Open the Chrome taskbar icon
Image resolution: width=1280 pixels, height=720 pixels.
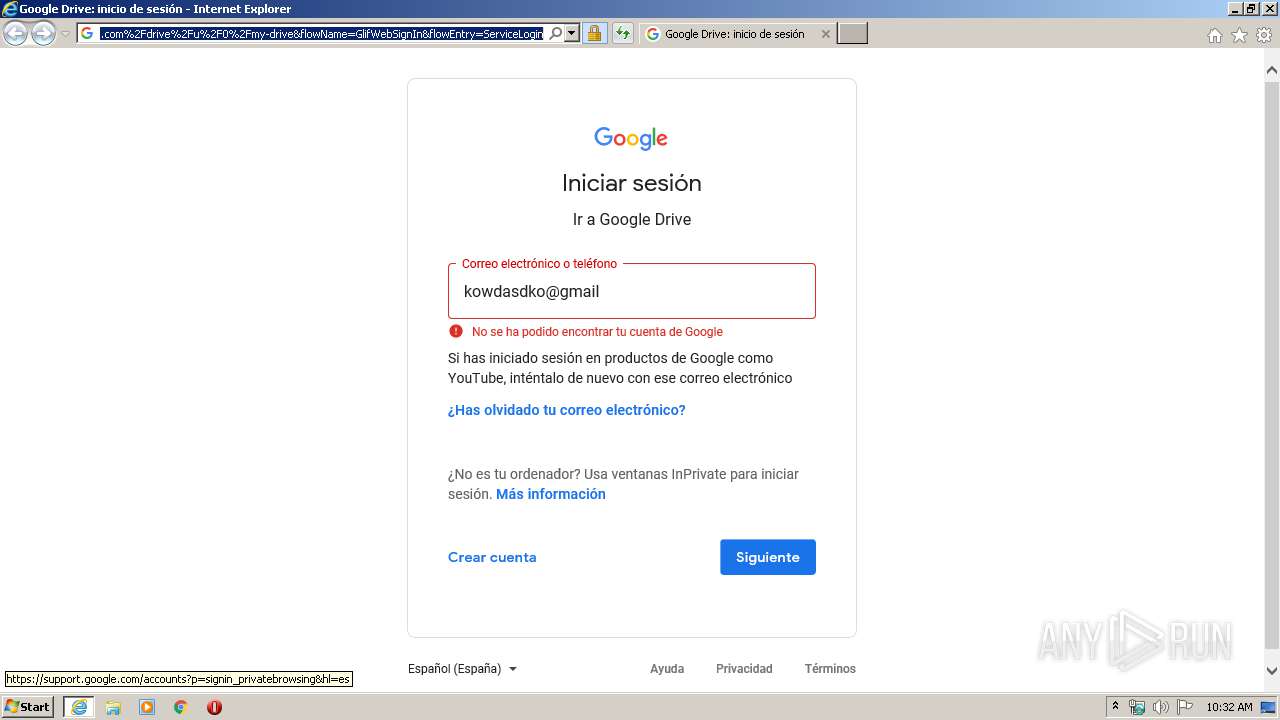[181, 707]
